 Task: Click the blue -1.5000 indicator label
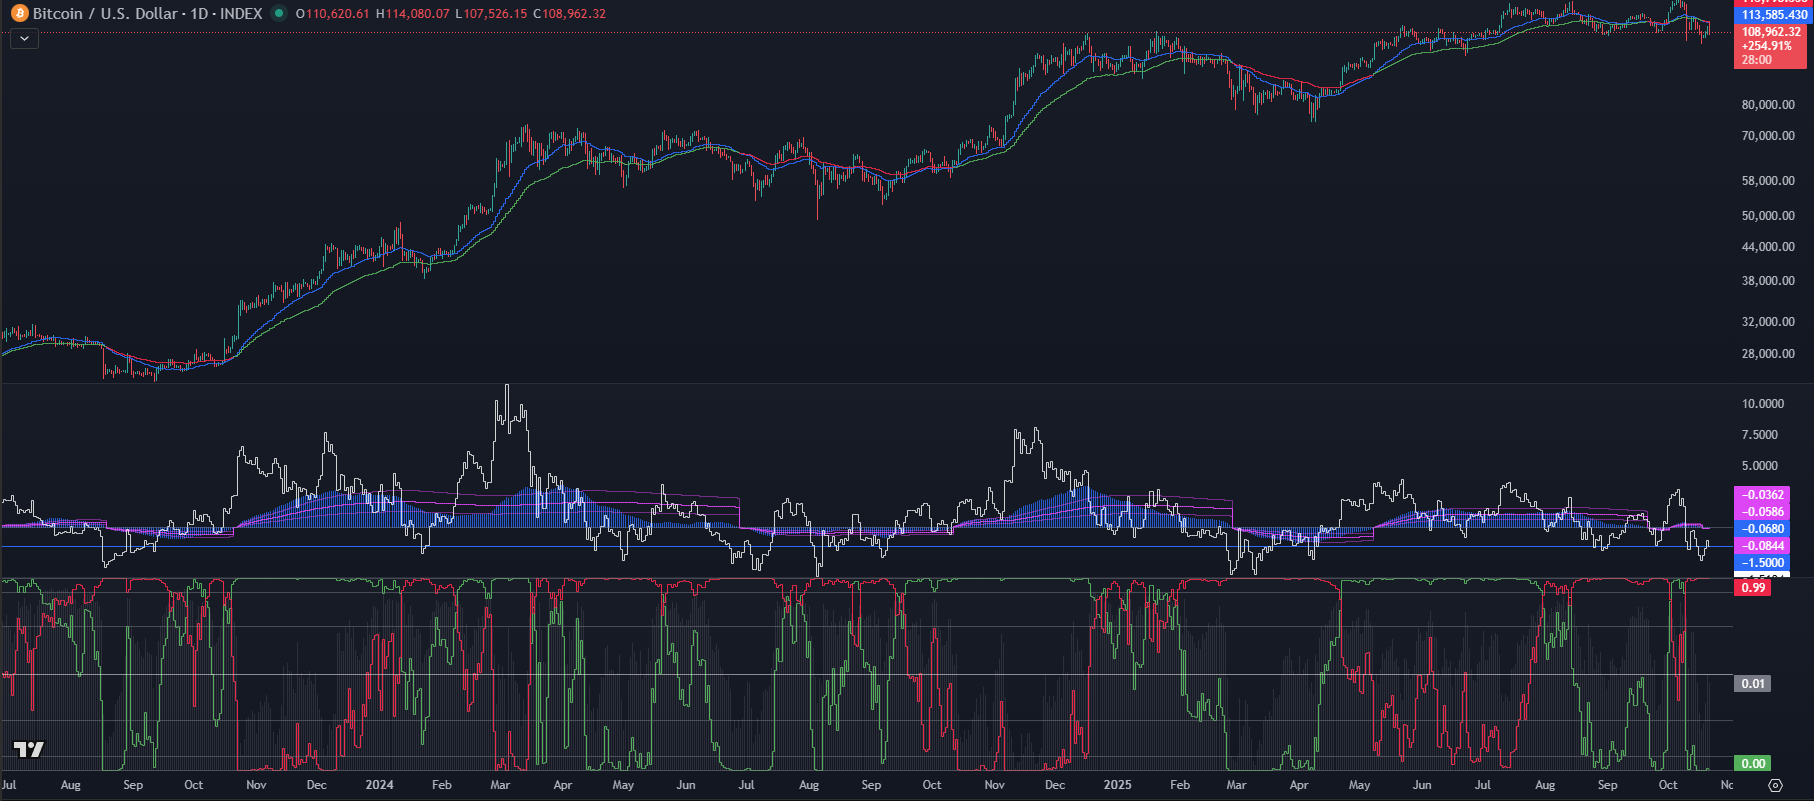(1762, 563)
